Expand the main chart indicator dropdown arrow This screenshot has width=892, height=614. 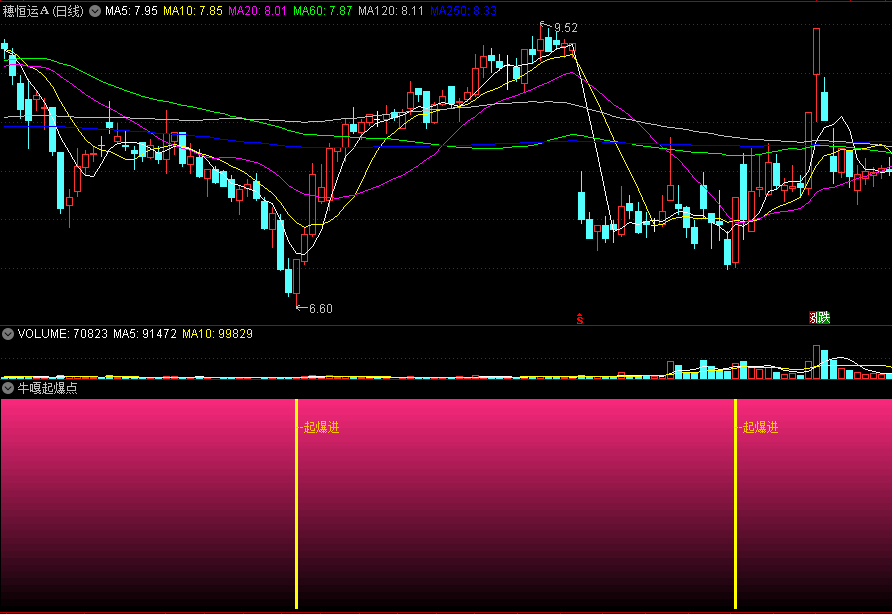point(95,11)
